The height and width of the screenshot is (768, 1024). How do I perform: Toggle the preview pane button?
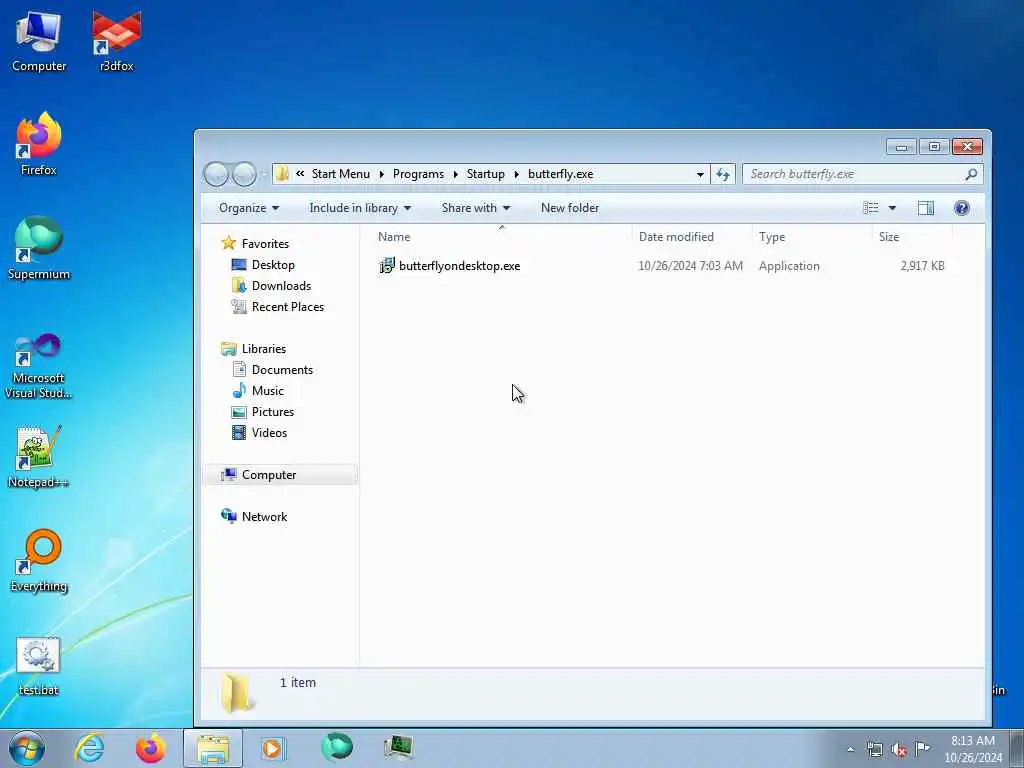(x=925, y=208)
